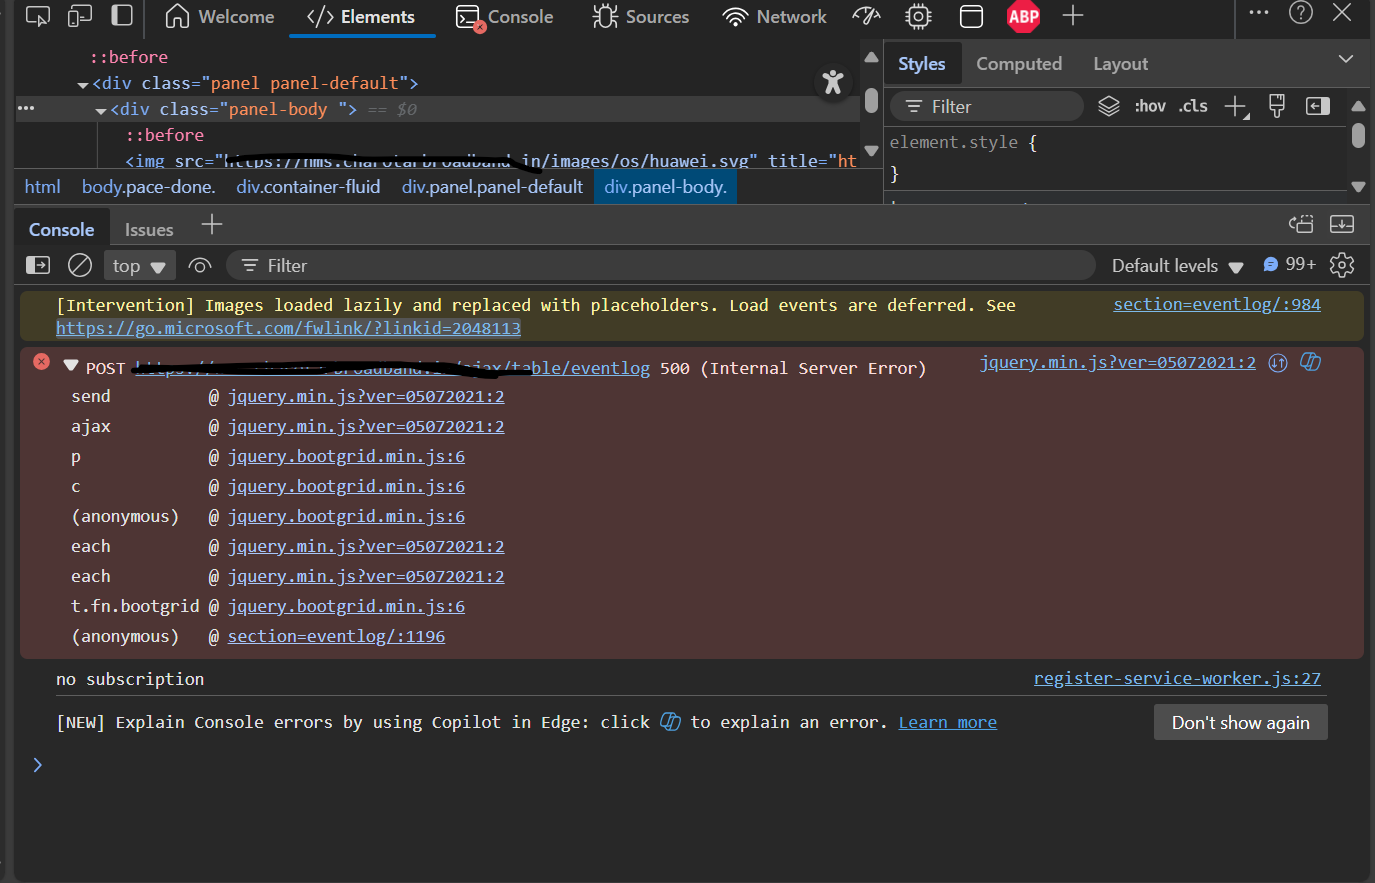Toggle the :hov element state panel

(1150, 105)
